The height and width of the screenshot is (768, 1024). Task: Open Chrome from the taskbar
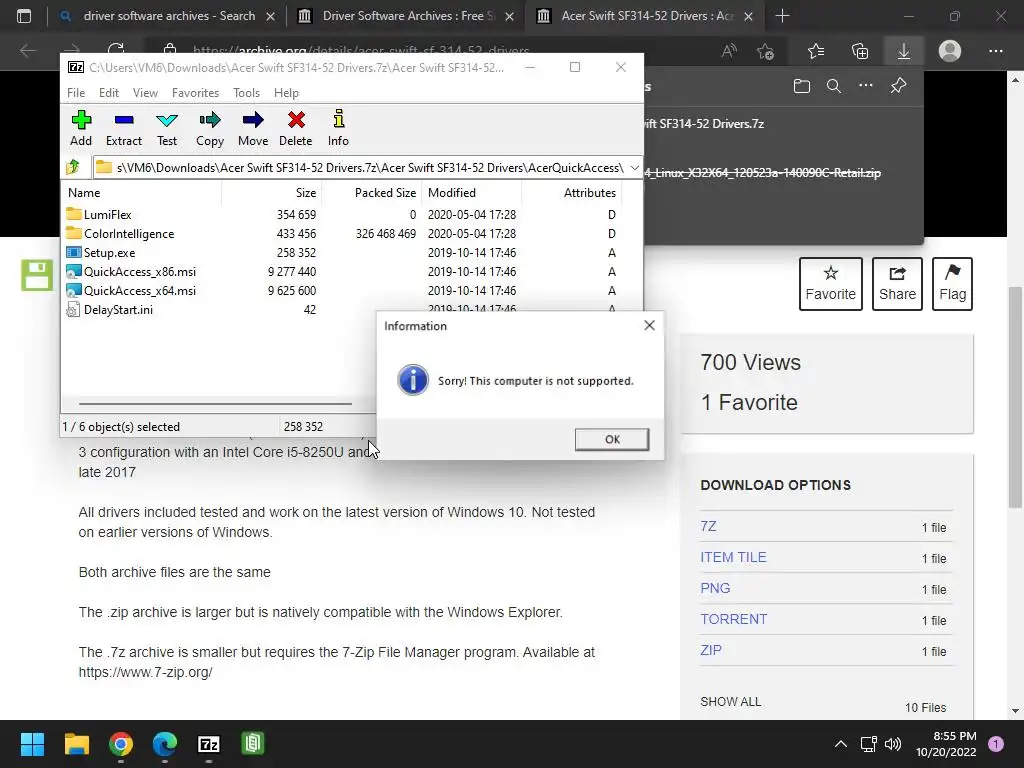[x=121, y=744]
